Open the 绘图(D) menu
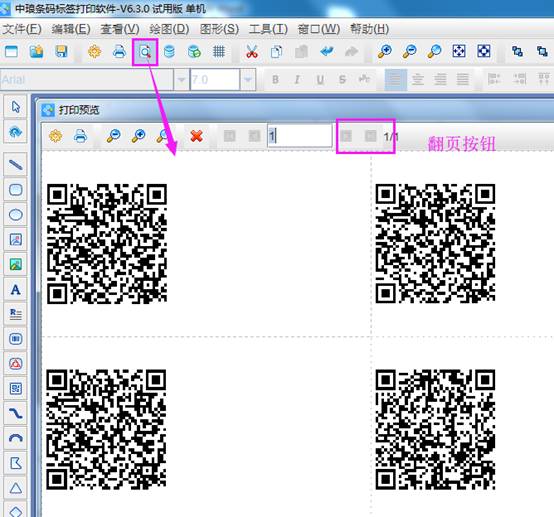The width and height of the screenshot is (554, 517). (169, 29)
